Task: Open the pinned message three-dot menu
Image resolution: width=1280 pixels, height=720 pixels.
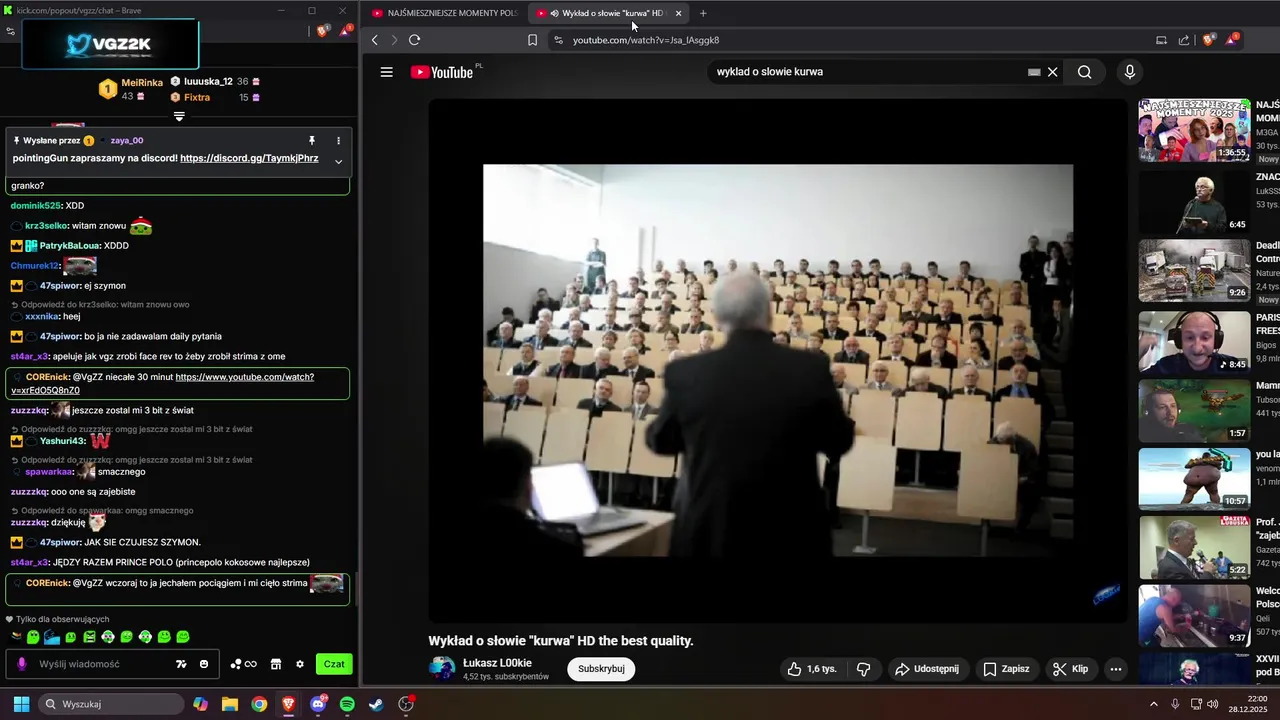Action: pyautogui.click(x=338, y=141)
